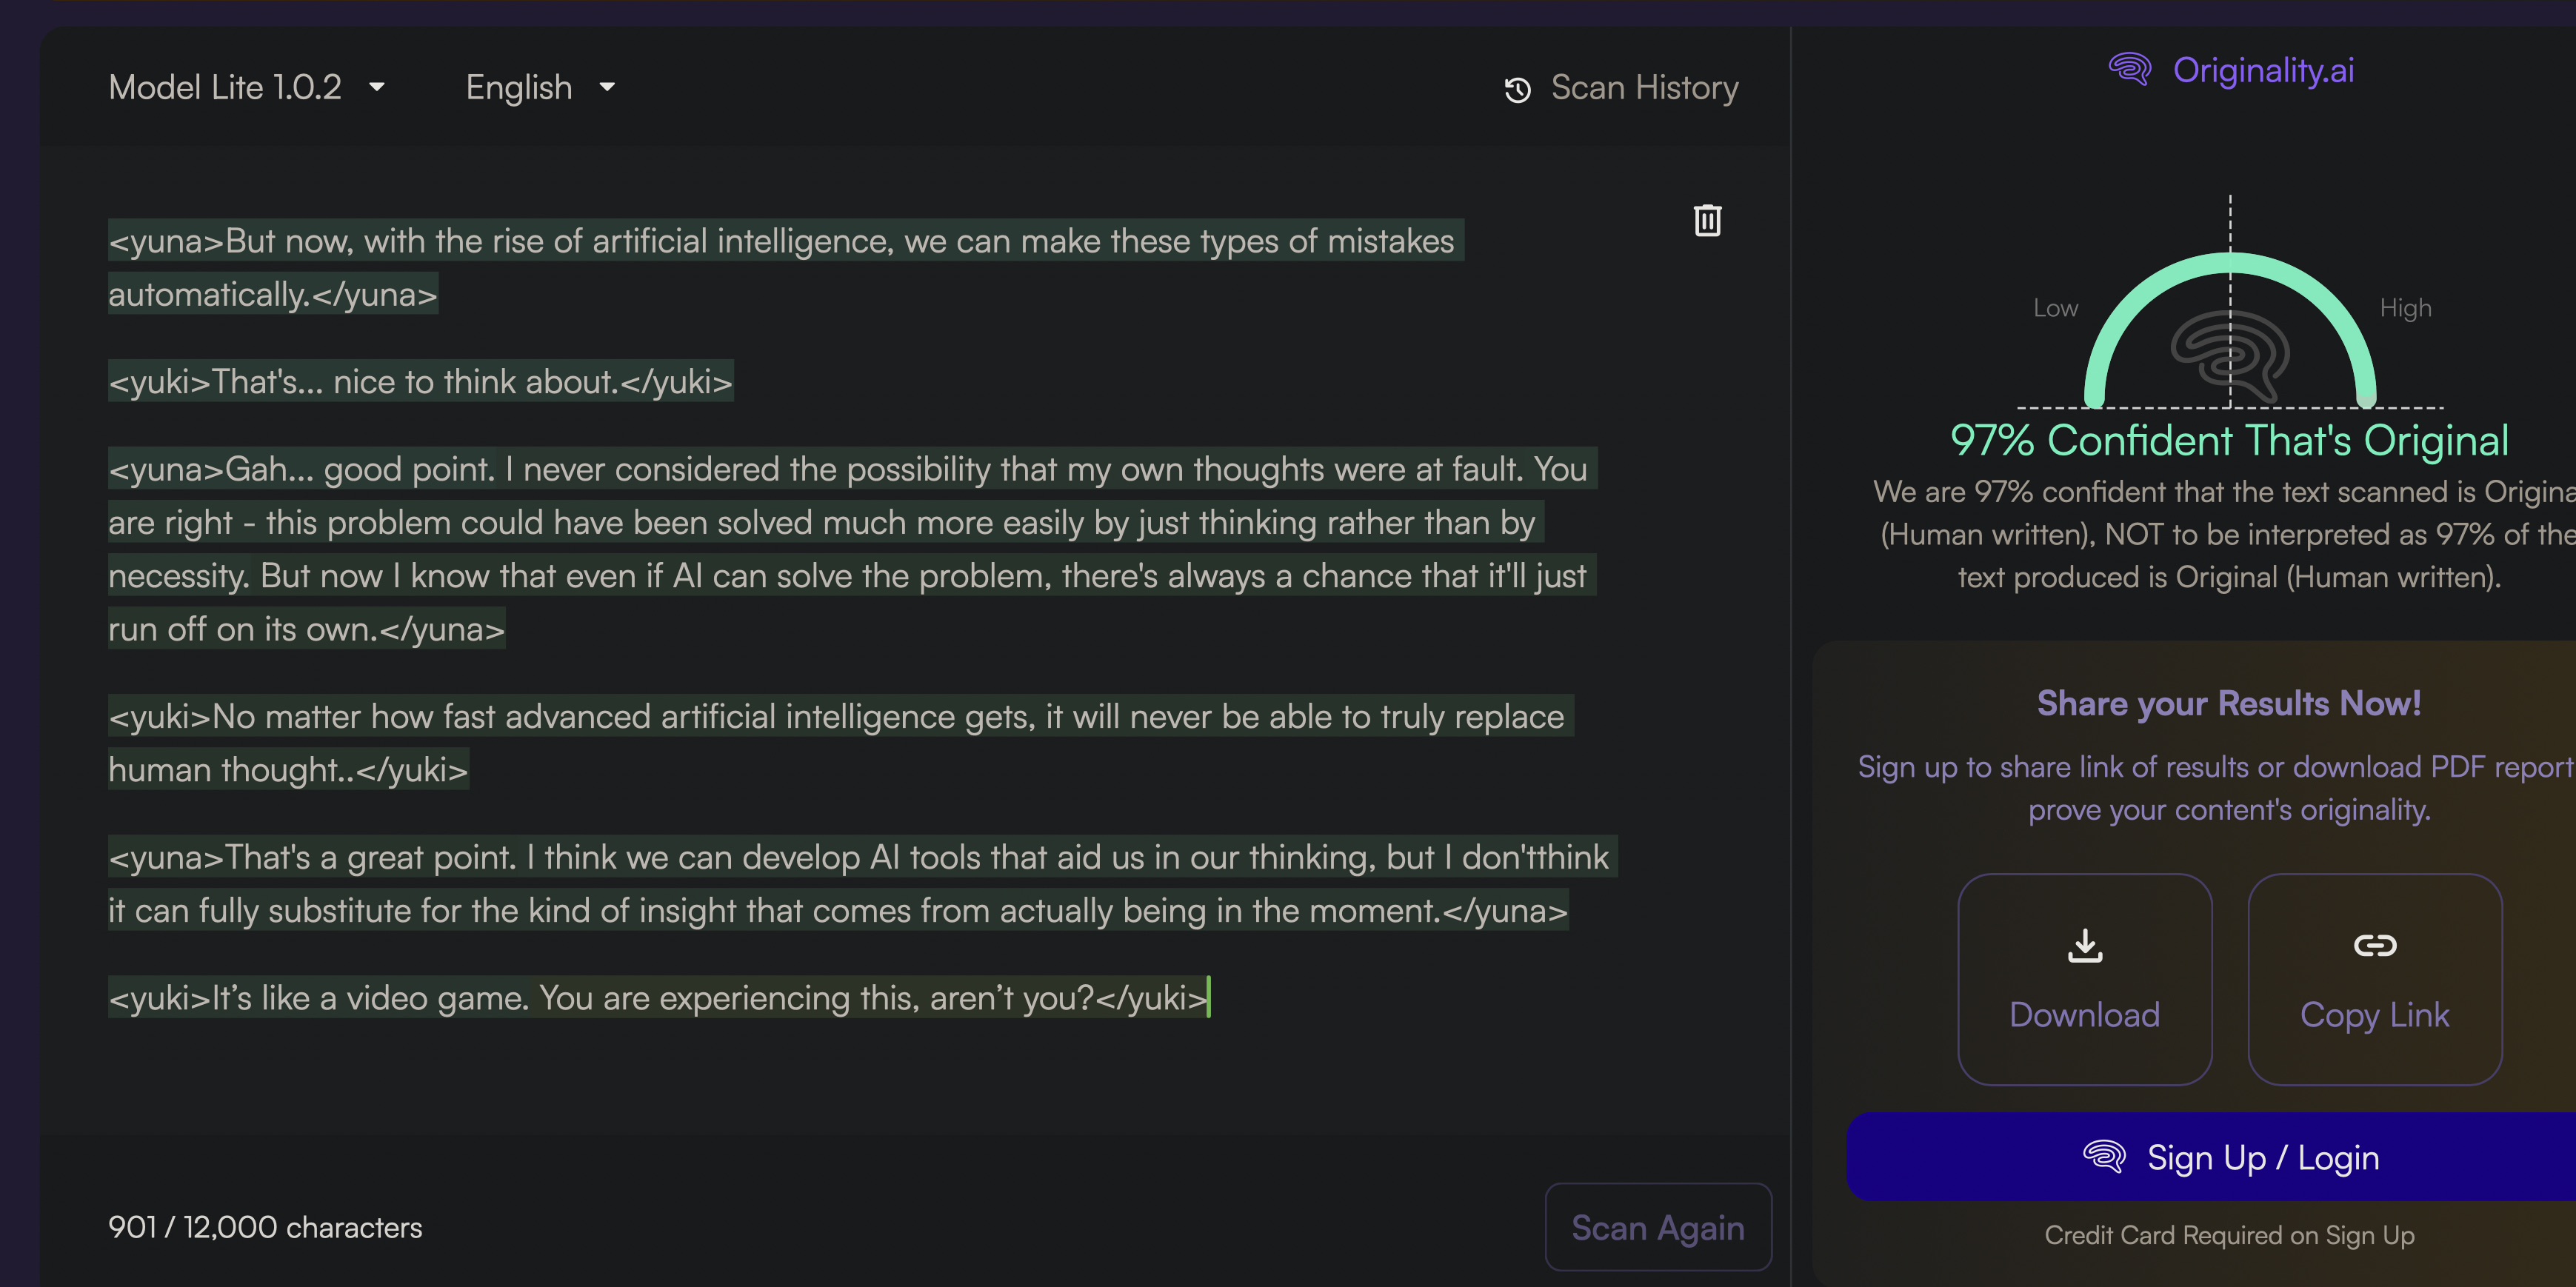Click brain icon in Sign Up button
Image resolution: width=2576 pixels, height=1287 pixels.
pos(2103,1157)
